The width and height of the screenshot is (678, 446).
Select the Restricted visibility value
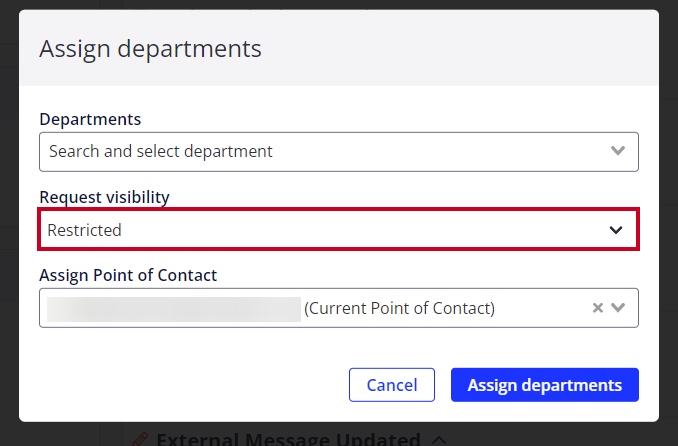[x=84, y=230]
